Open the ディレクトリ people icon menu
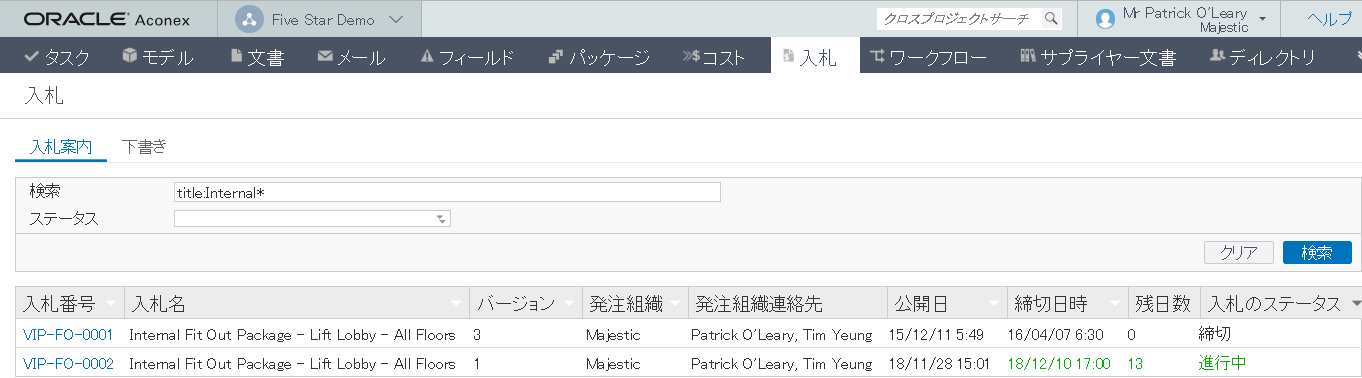The width and height of the screenshot is (1362, 378). click(1262, 57)
